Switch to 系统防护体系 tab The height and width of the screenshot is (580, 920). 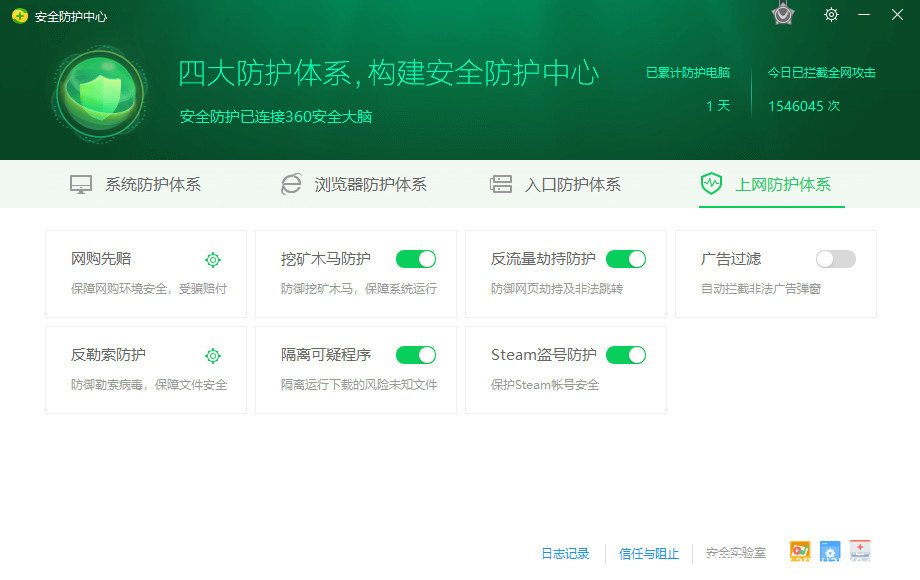pyautogui.click(x=135, y=184)
